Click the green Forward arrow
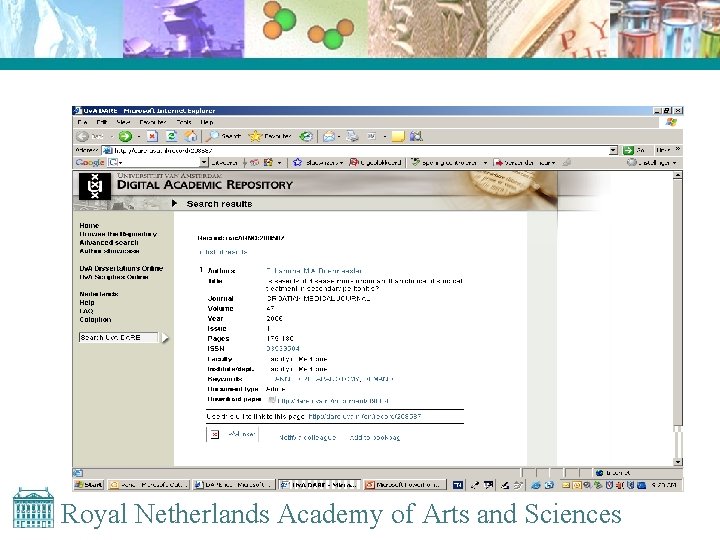 point(125,136)
